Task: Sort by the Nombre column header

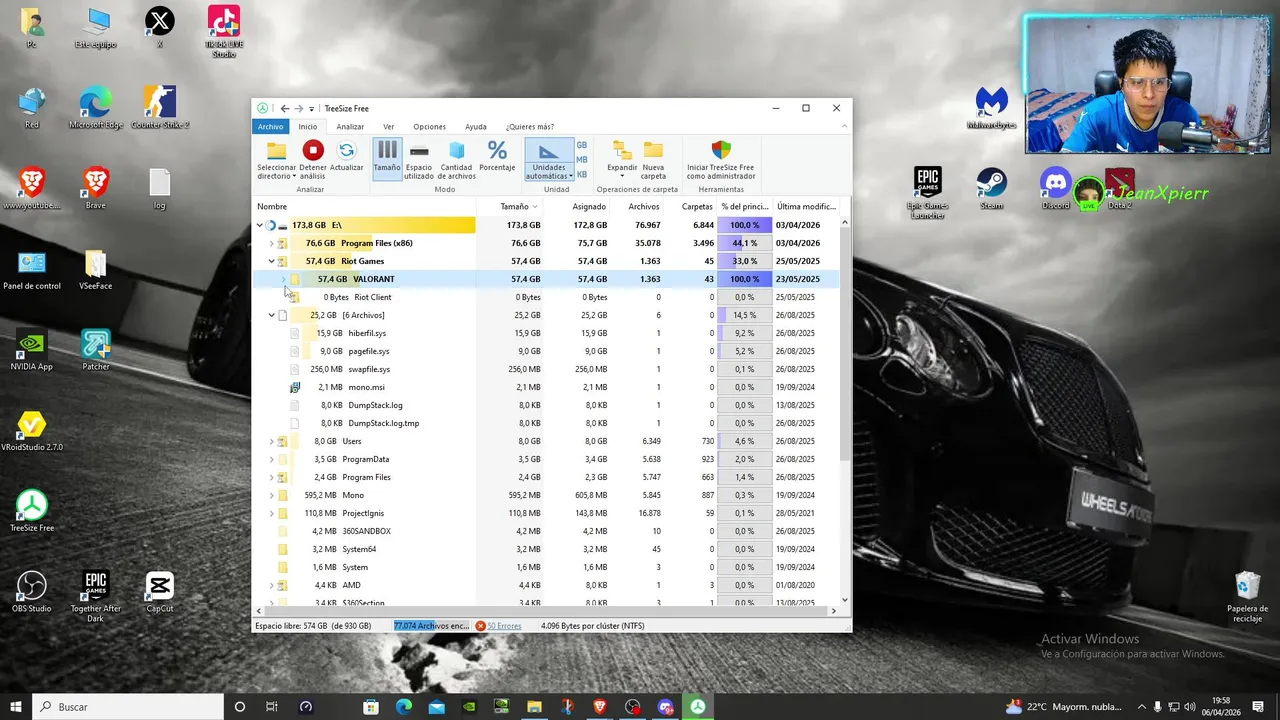Action: 365,206
